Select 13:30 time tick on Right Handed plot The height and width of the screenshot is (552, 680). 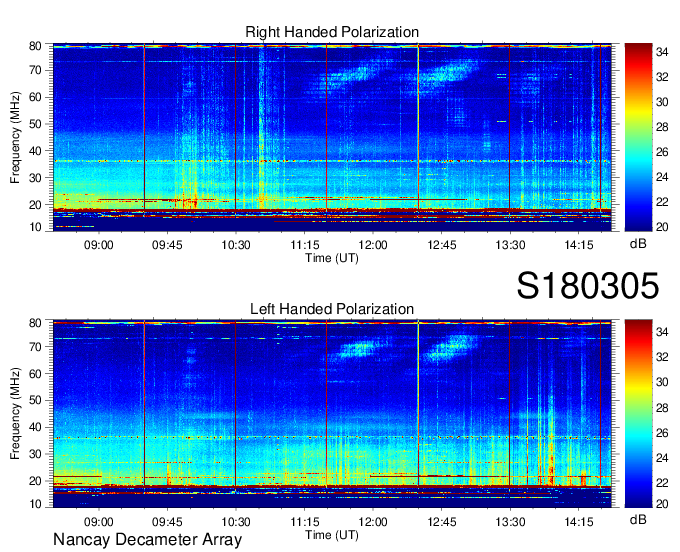coord(510,245)
